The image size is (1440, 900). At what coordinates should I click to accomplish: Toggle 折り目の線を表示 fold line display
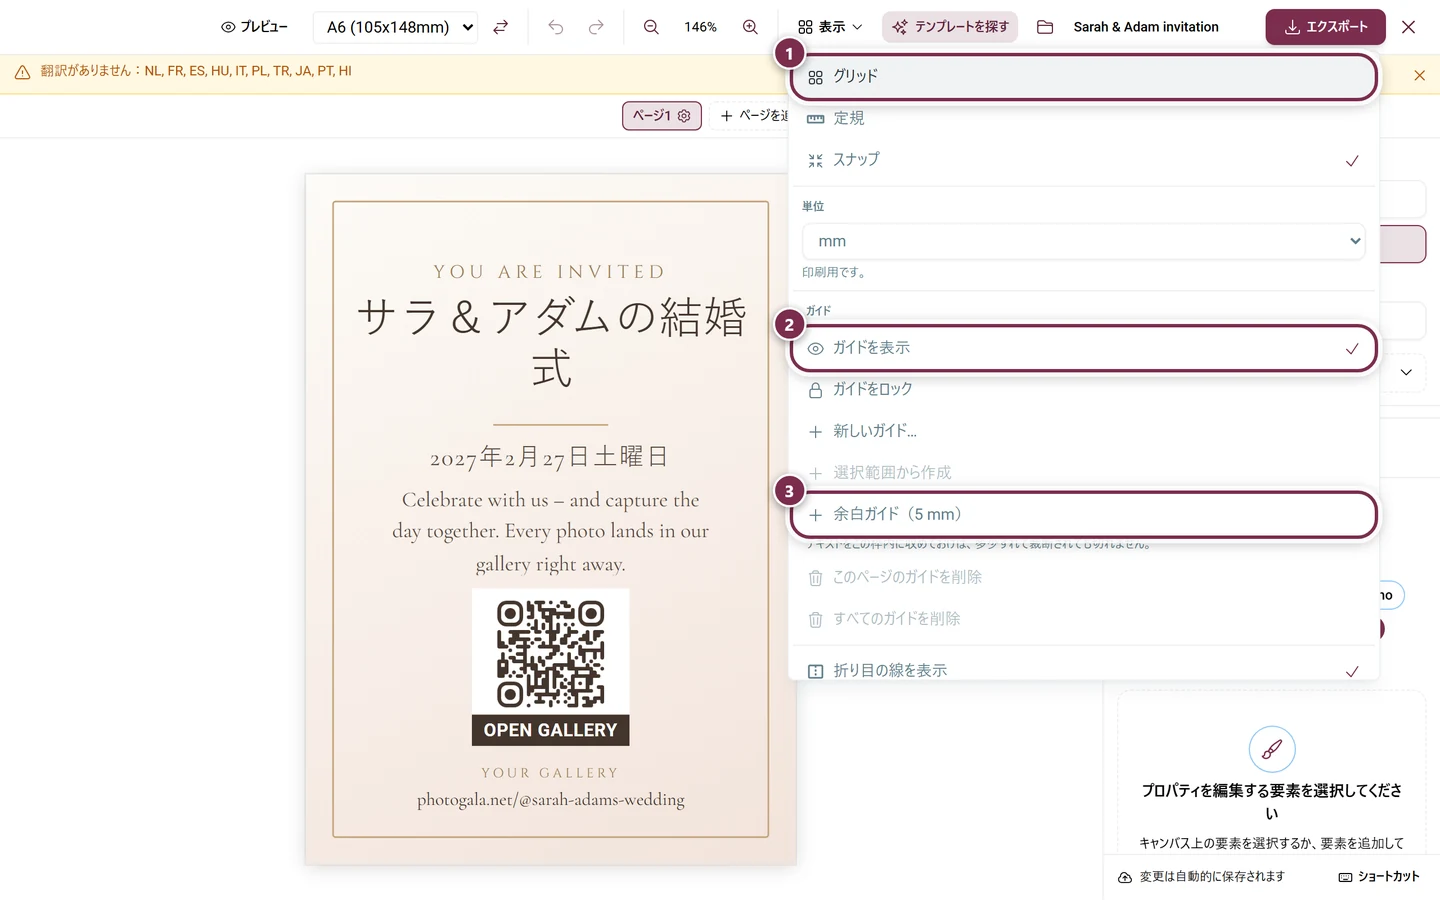[1084, 670]
